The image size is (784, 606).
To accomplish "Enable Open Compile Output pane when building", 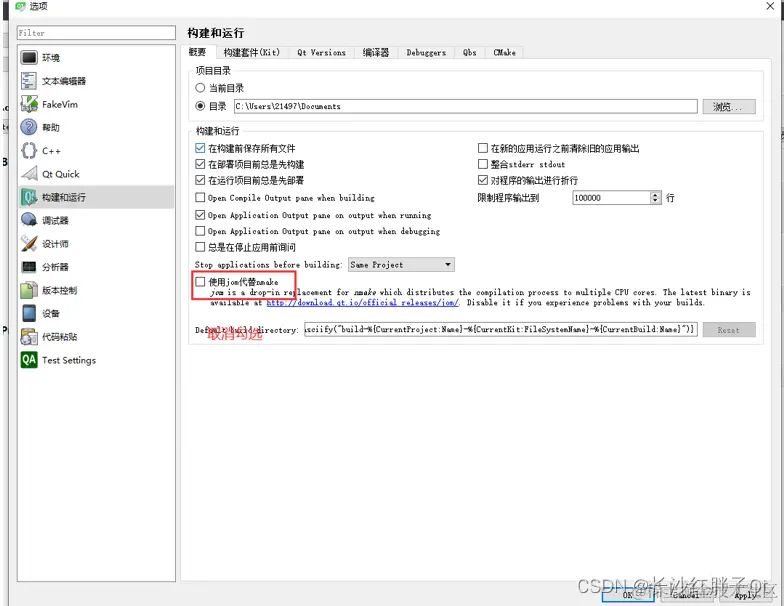I will pyautogui.click(x=200, y=198).
